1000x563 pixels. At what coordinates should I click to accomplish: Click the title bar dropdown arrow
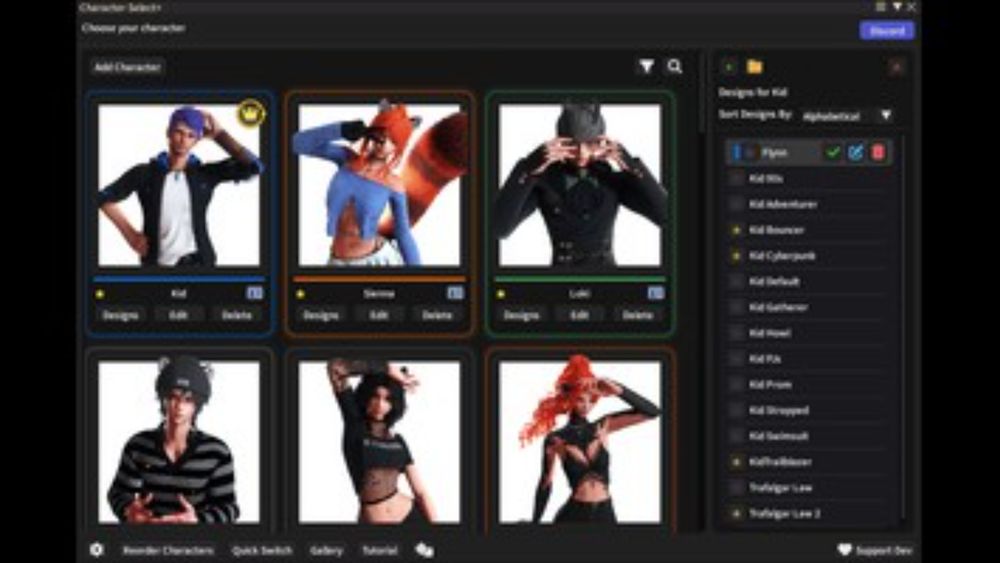pos(897,6)
